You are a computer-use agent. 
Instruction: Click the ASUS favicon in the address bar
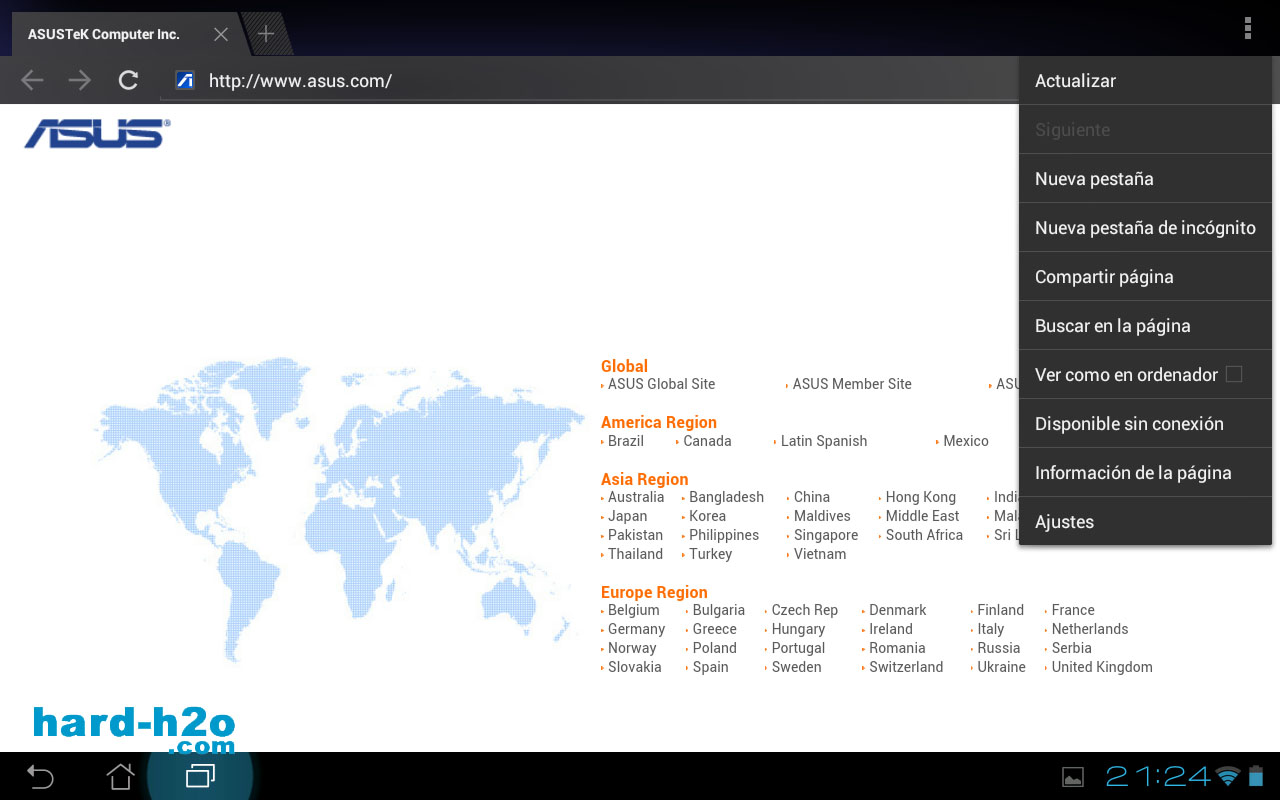pyautogui.click(x=185, y=80)
